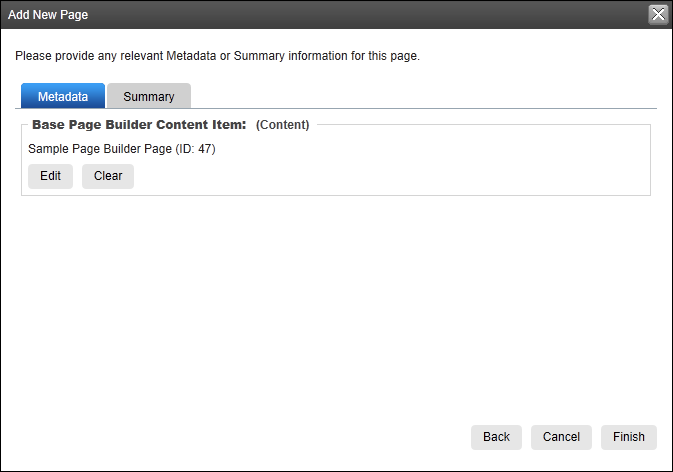
Task: Click empty title bar area beside title
Action: (x=365, y=15)
